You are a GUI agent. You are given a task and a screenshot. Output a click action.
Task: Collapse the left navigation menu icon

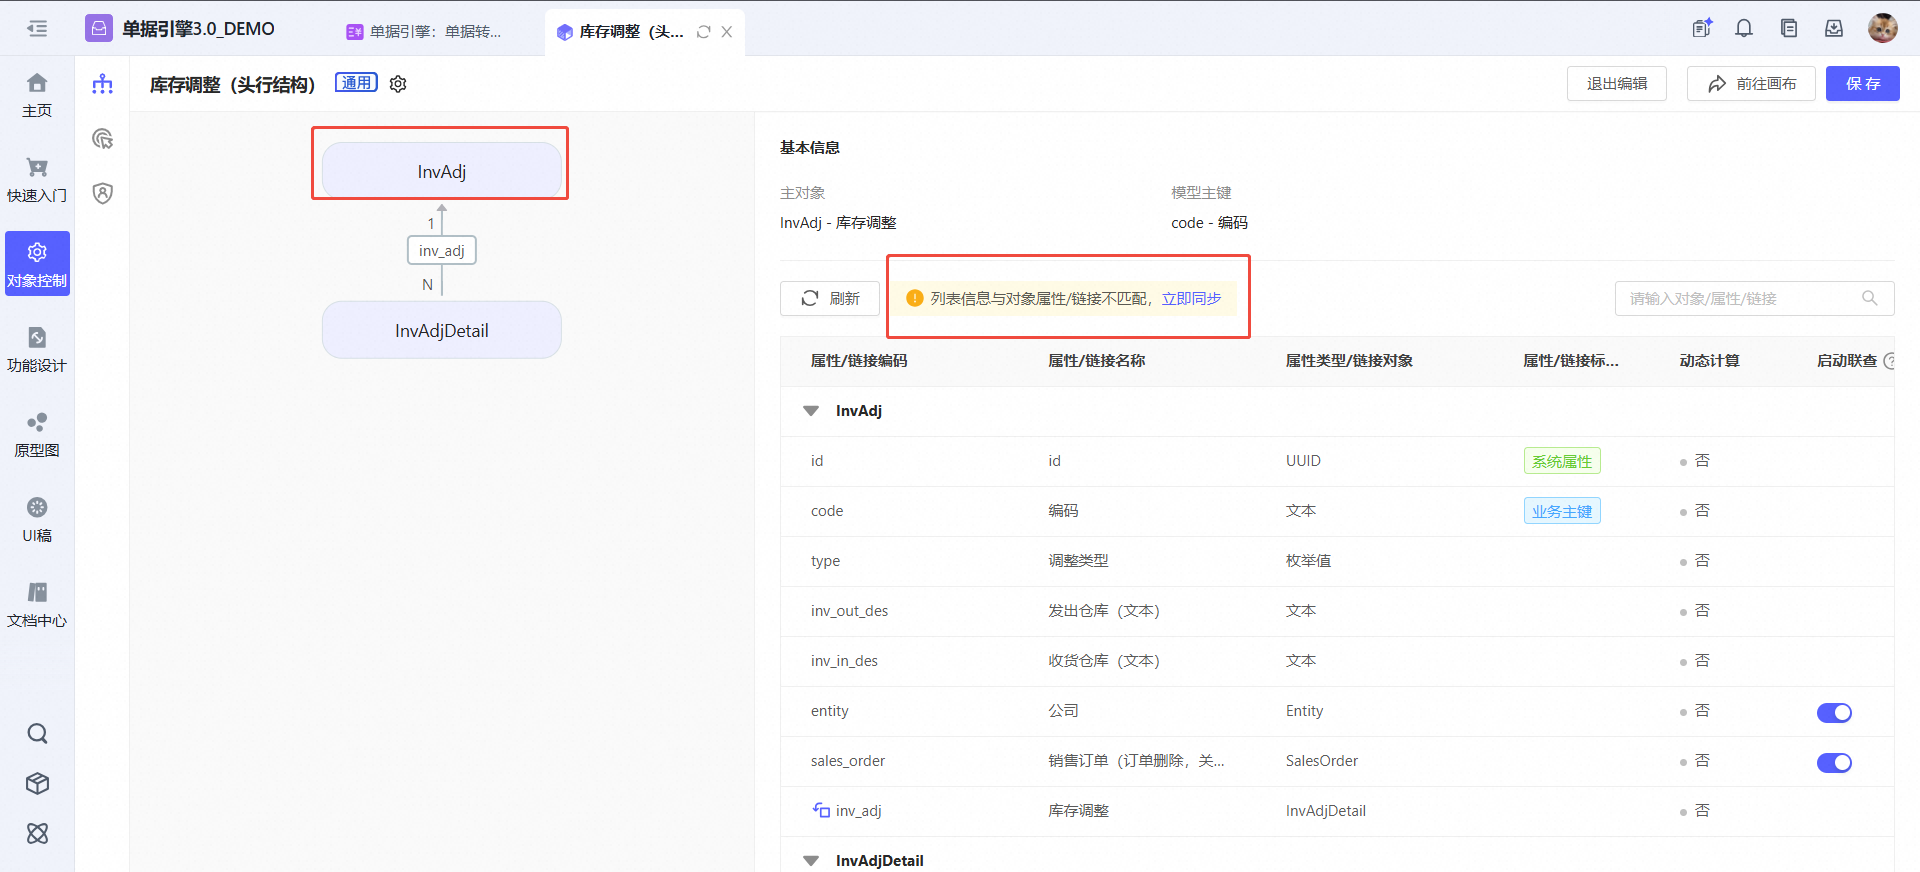pos(37,29)
